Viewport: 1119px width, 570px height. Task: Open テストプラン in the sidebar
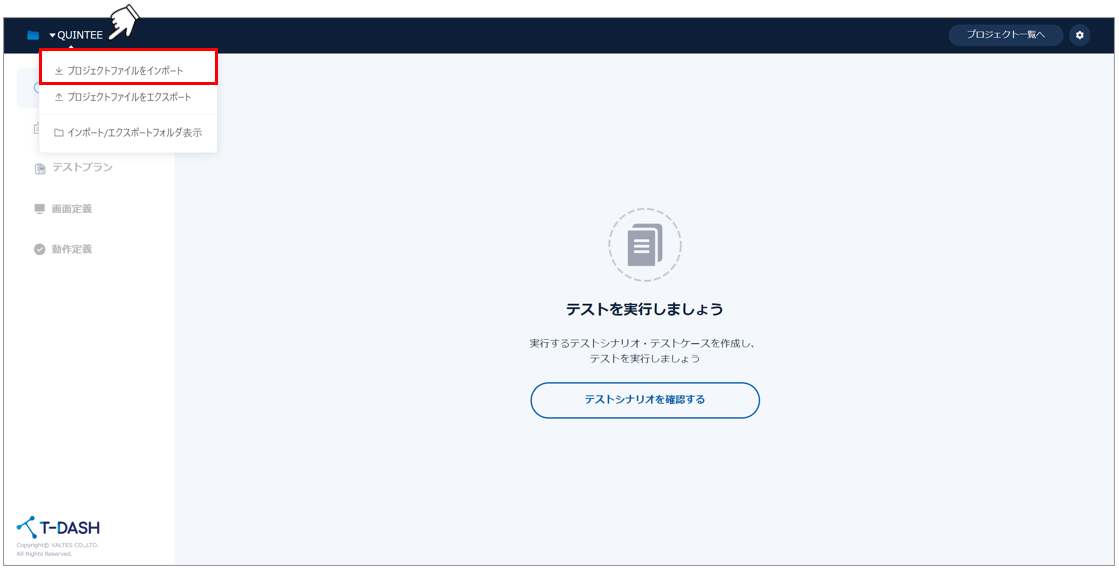(82, 168)
